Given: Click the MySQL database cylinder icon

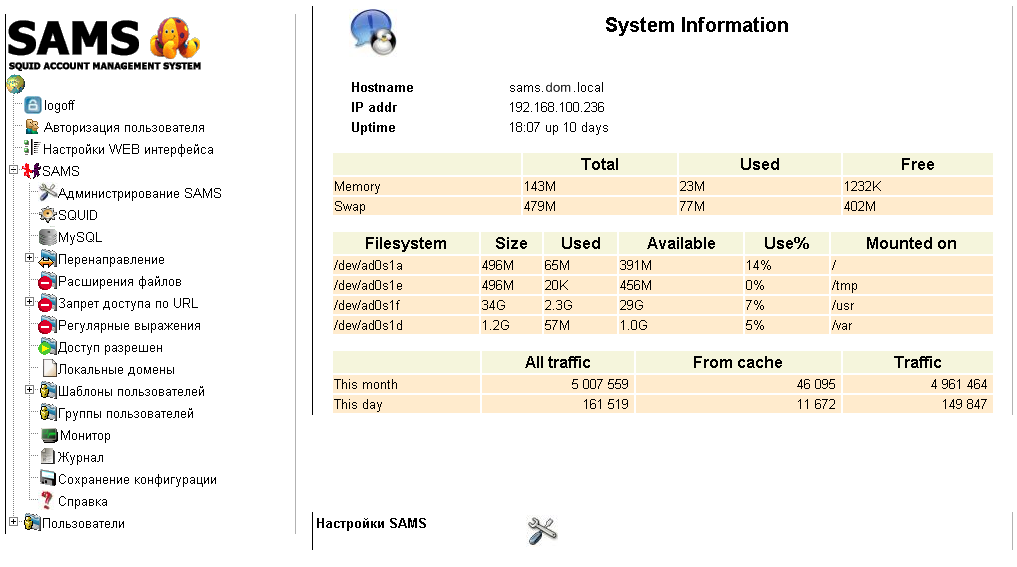Looking at the screenshot, I should tap(47, 237).
